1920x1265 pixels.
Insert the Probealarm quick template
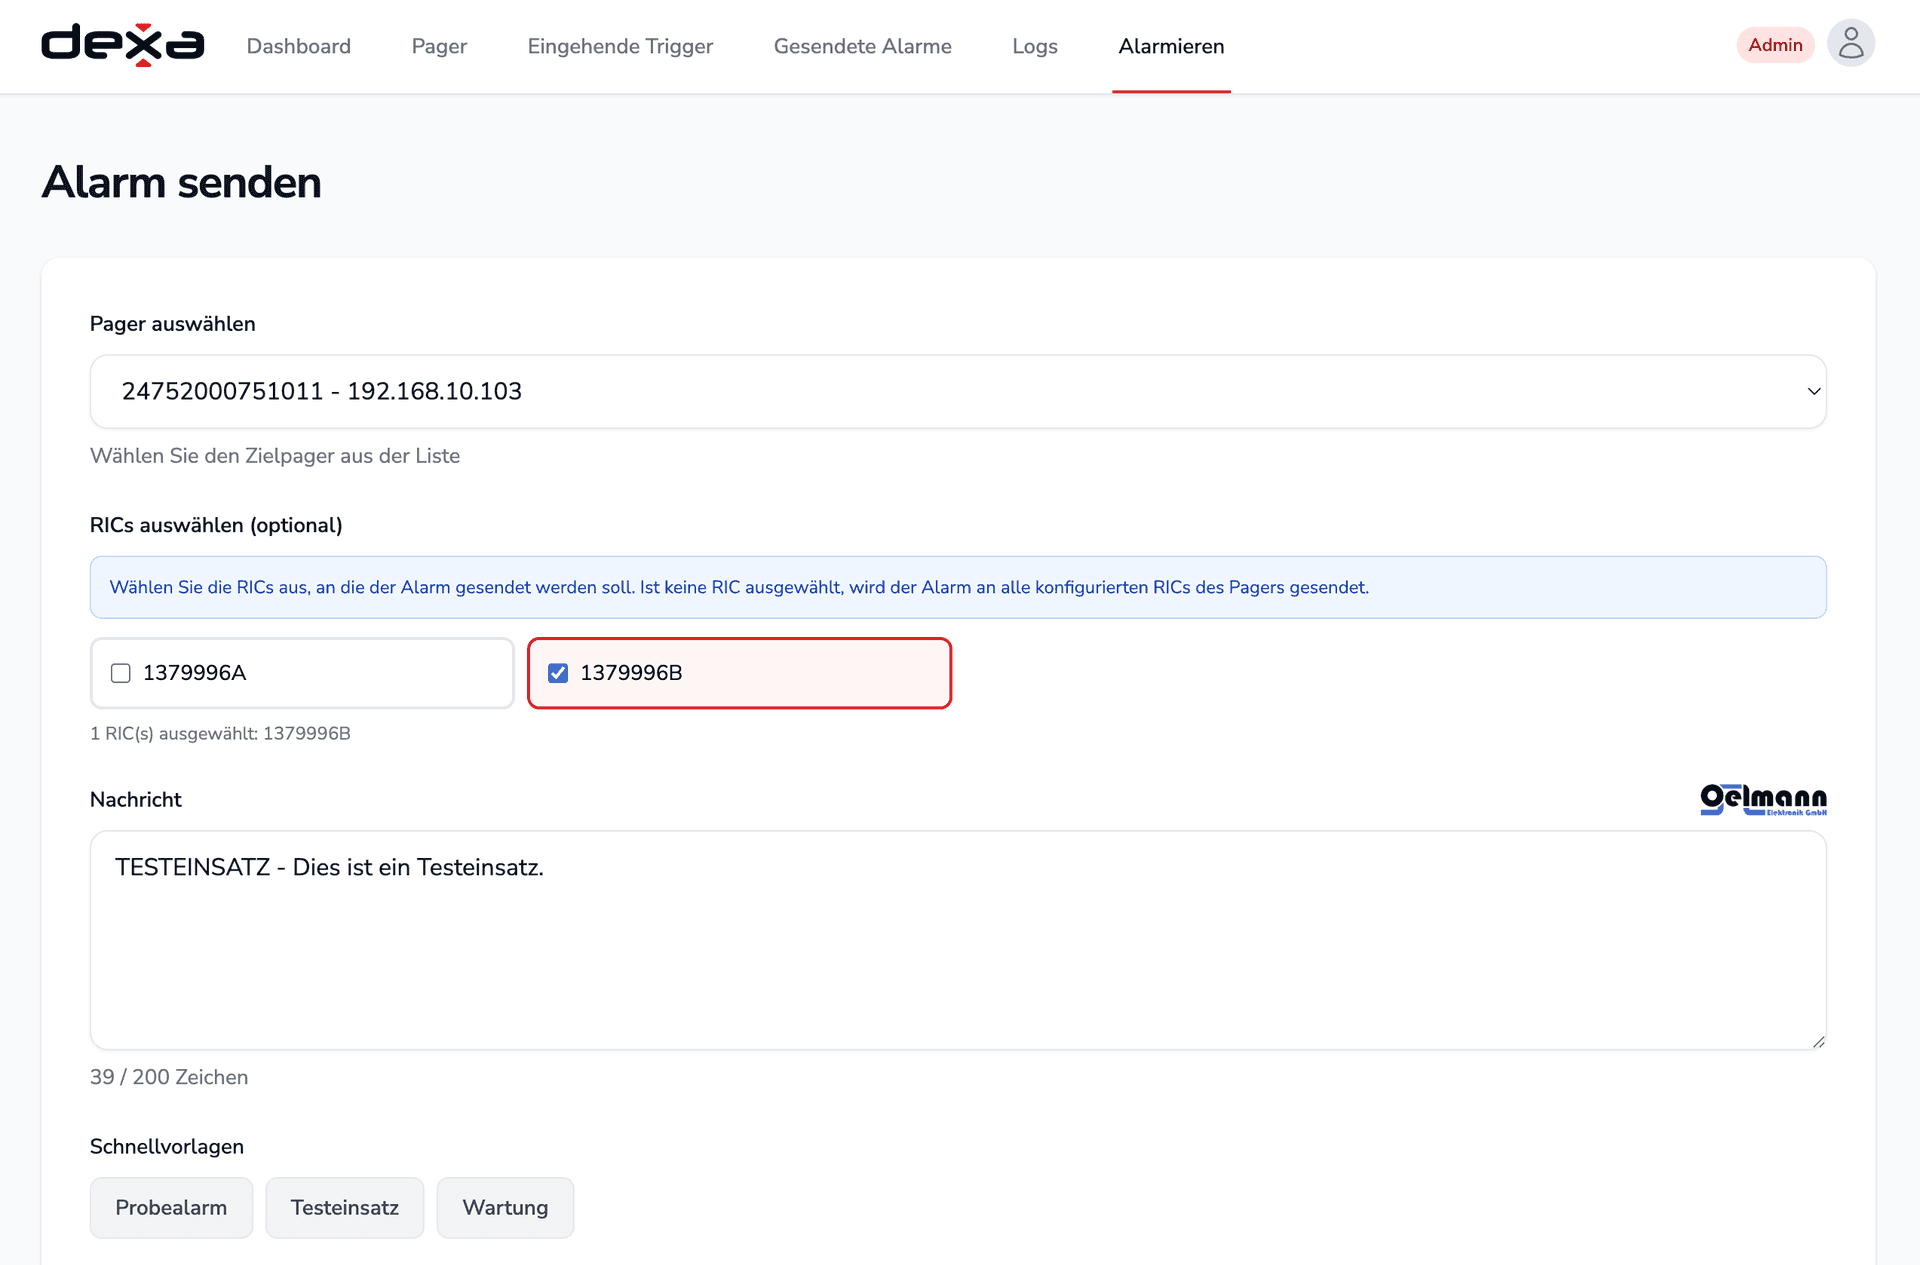tap(171, 1207)
